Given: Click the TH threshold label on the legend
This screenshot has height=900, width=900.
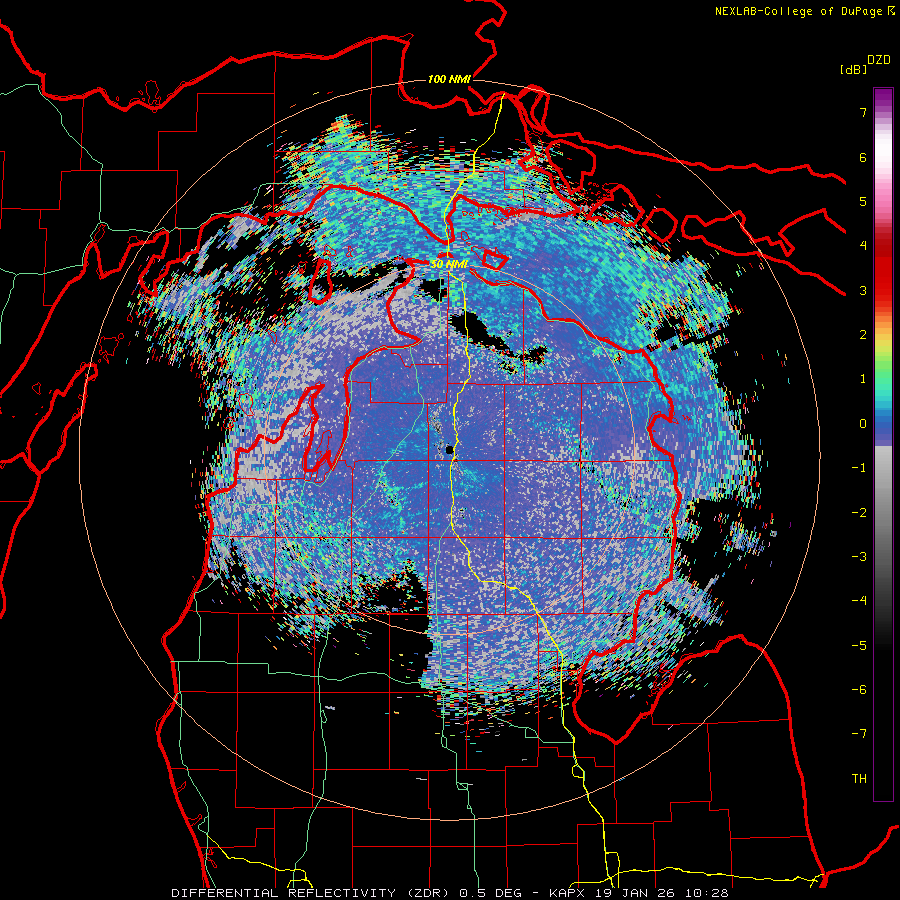Looking at the screenshot, I should [x=859, y=779].
